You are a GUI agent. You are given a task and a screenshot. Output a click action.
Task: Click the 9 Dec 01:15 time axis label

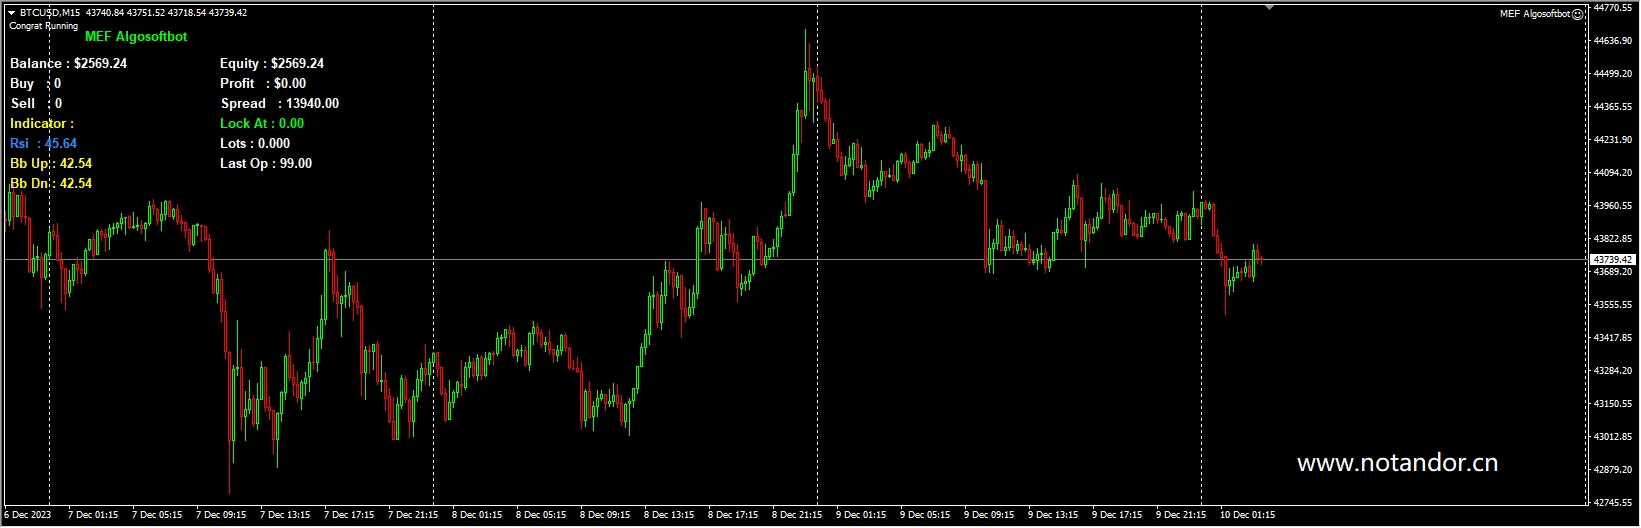click(x=861, y=515)
